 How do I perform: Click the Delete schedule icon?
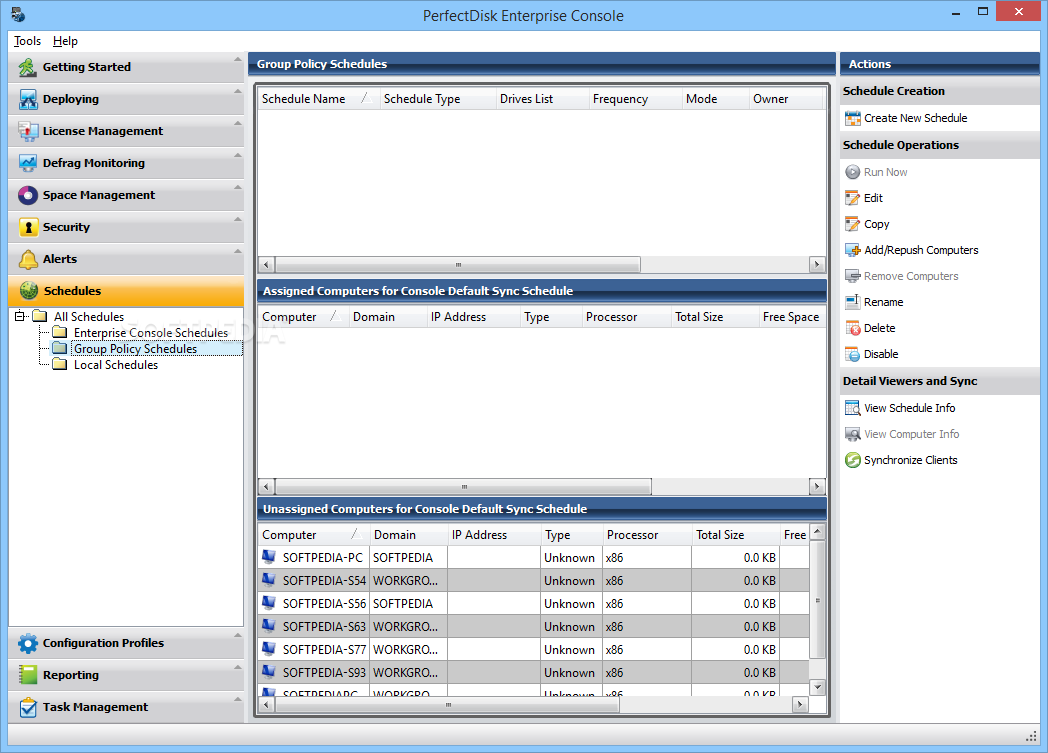coord(852,328)
